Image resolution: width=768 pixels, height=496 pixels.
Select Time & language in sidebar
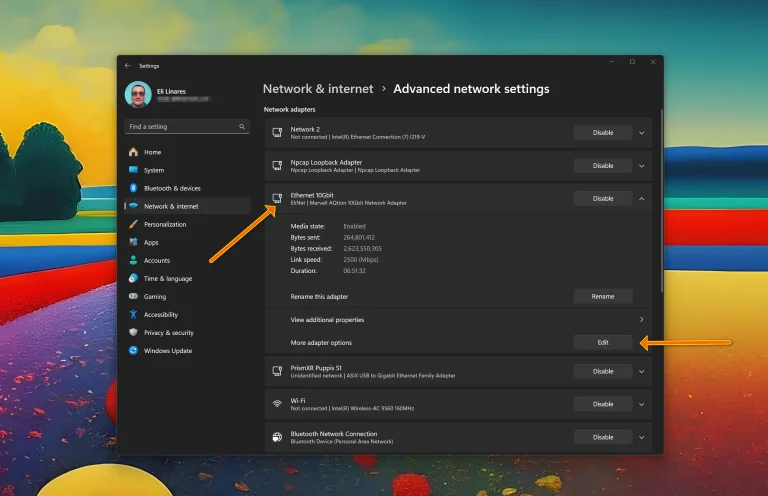click(168, 278)
